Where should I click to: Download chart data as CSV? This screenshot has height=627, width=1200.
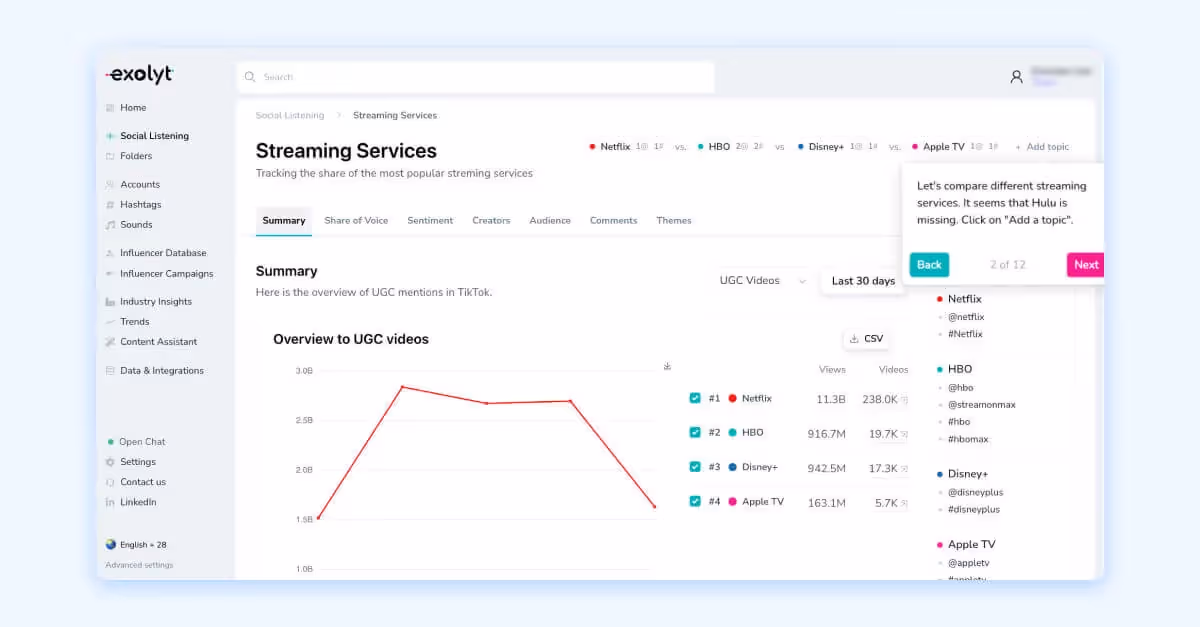(x=866, y=338)
